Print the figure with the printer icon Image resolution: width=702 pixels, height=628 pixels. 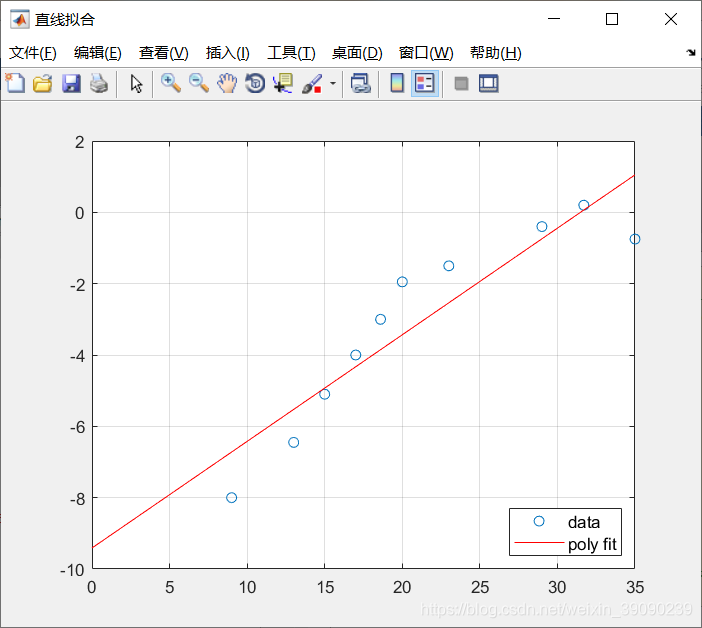click(x=99, y=83)
